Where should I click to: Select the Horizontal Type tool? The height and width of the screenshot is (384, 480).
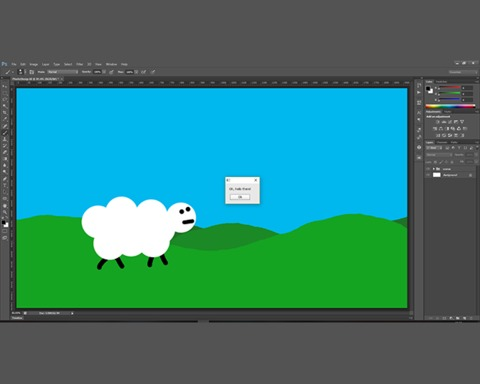(x=5, y=185)
